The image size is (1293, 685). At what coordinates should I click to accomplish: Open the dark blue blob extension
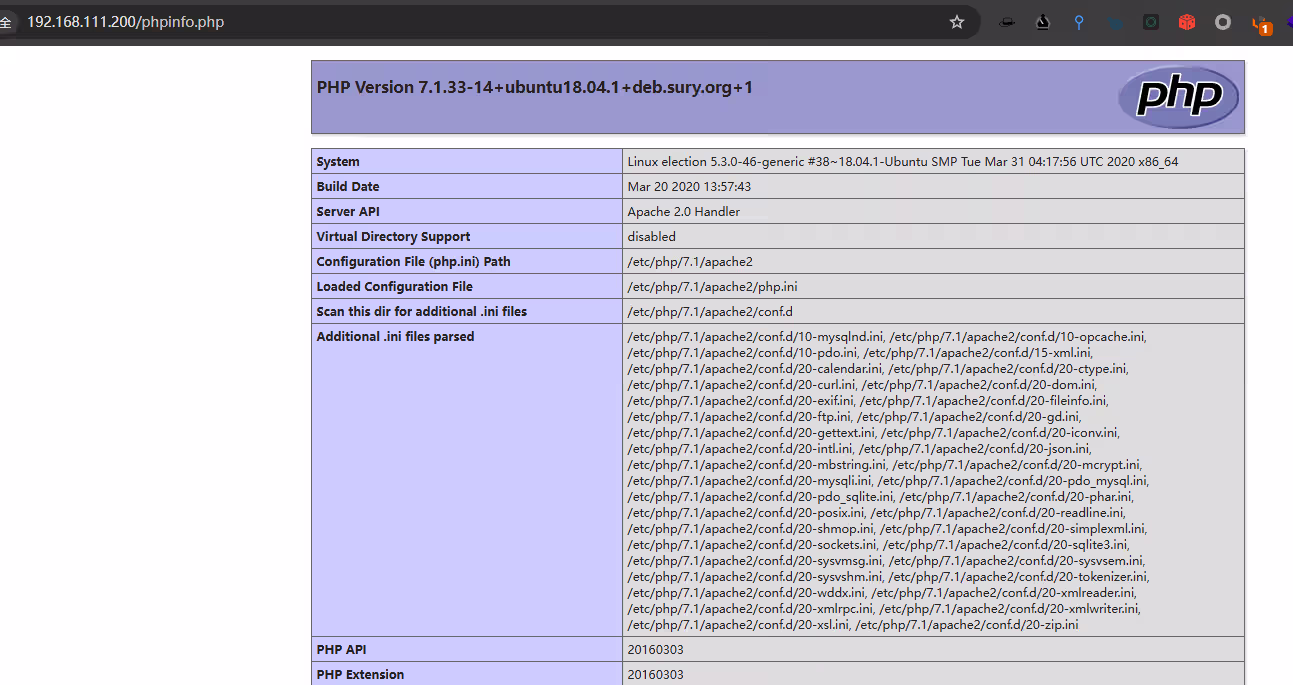pyautogui.click(x=1115, y=22)
